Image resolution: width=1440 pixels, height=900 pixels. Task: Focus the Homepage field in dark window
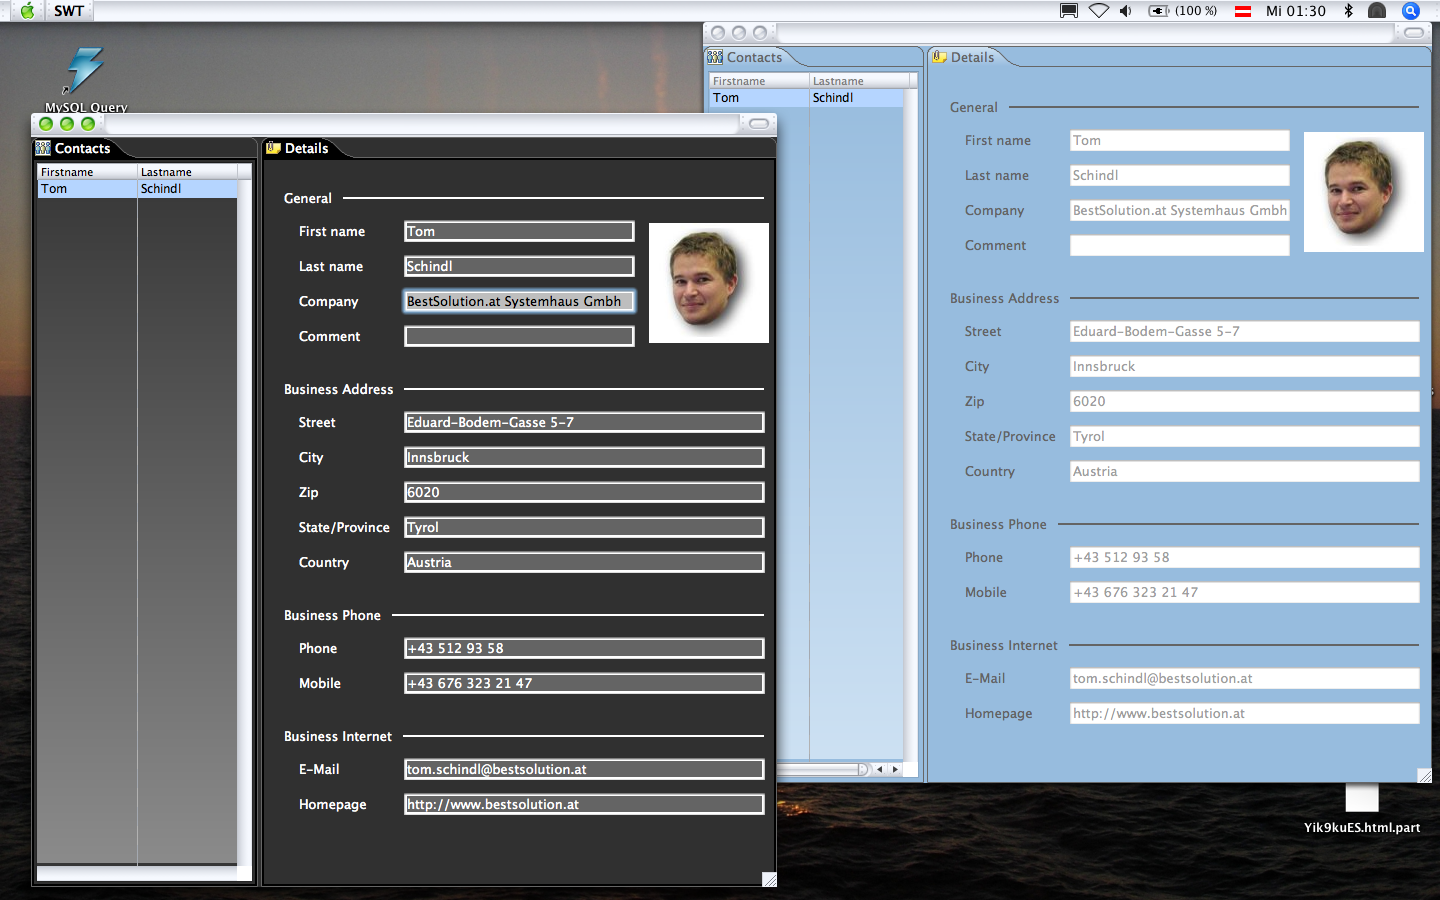[x=584, y=805]
